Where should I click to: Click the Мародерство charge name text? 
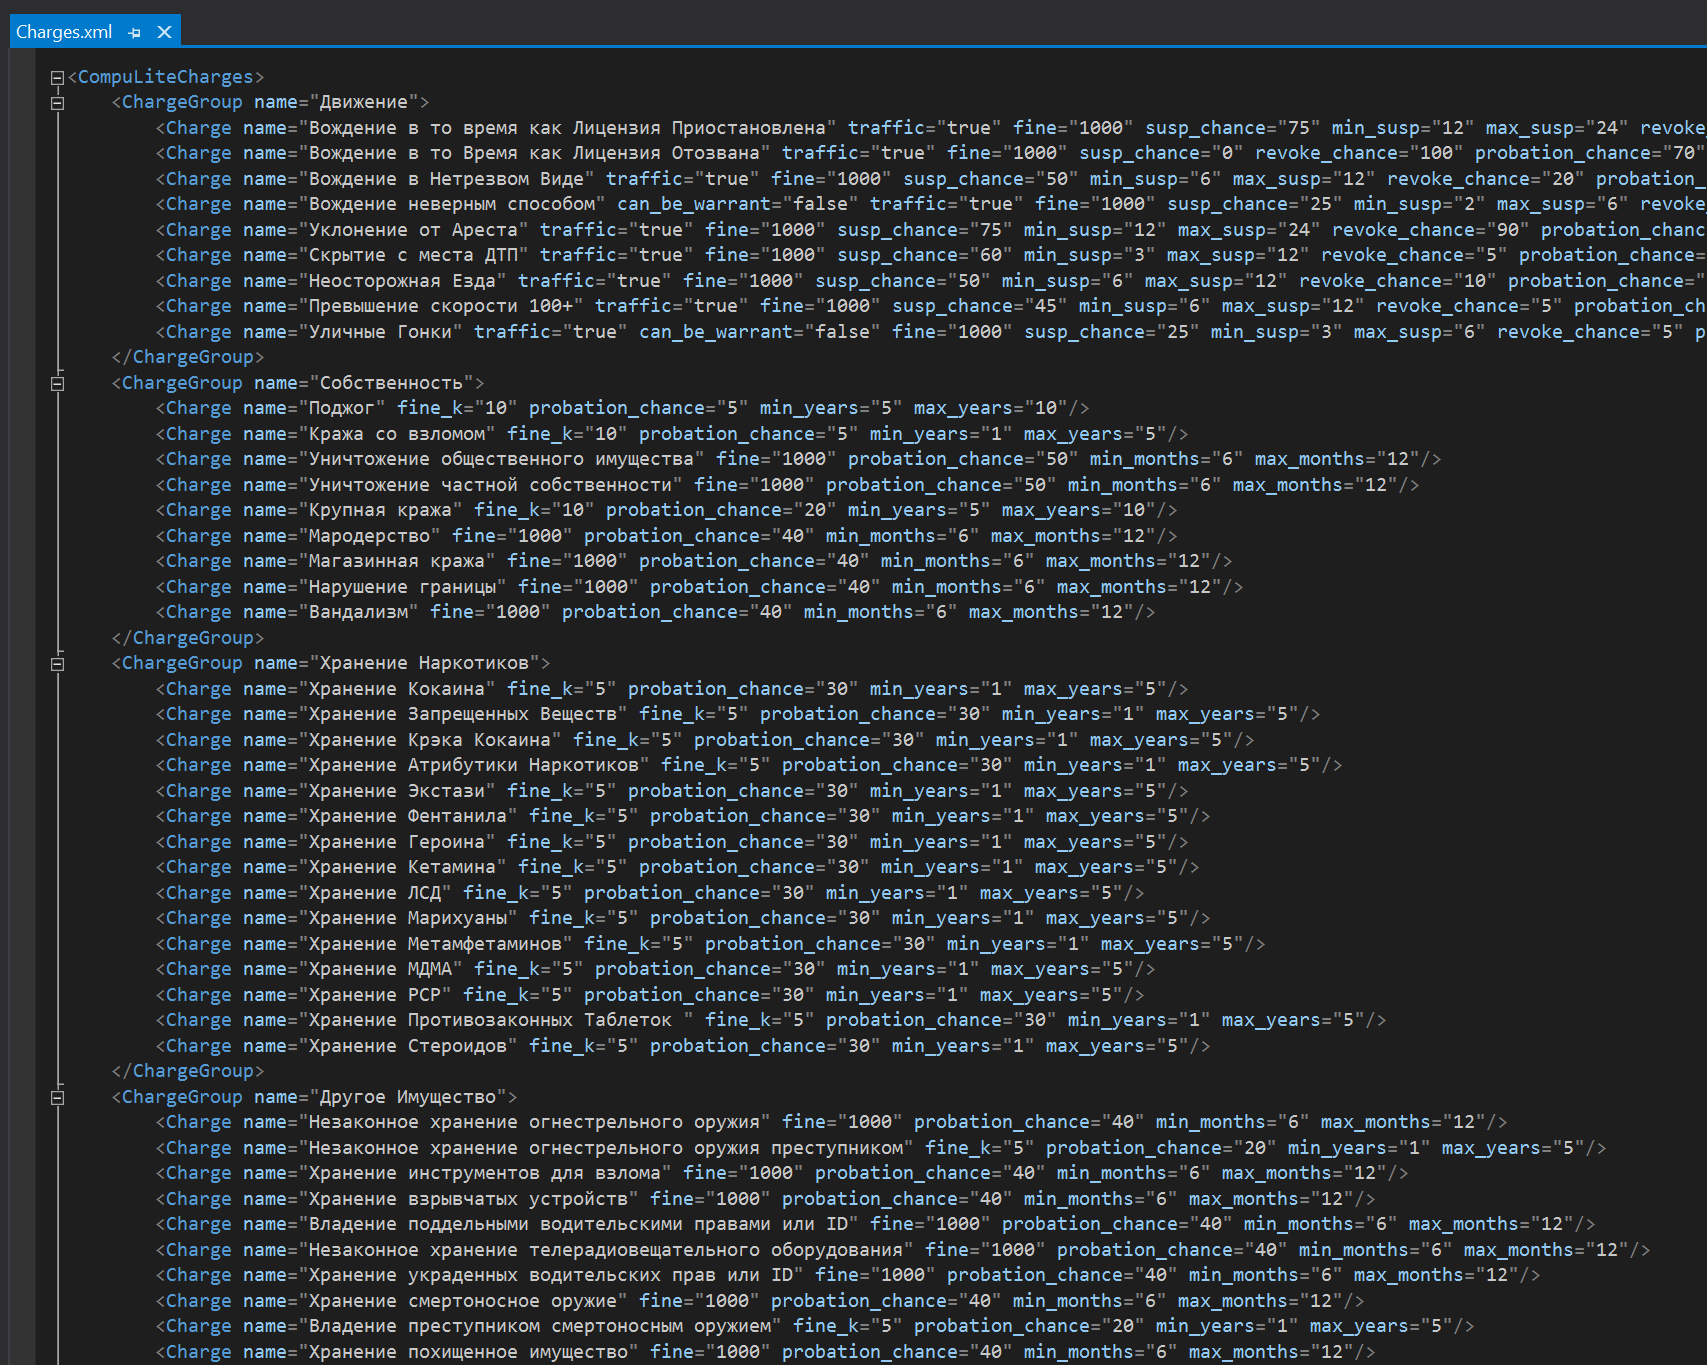[x=369, y=536]
